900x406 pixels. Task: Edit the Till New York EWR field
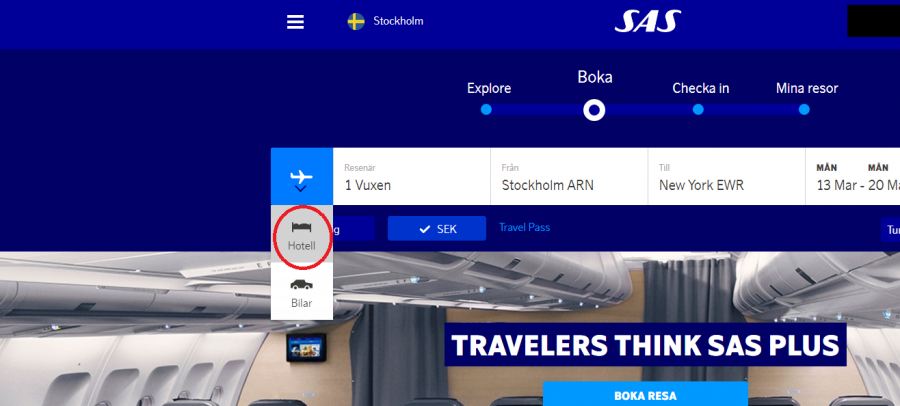727,176
